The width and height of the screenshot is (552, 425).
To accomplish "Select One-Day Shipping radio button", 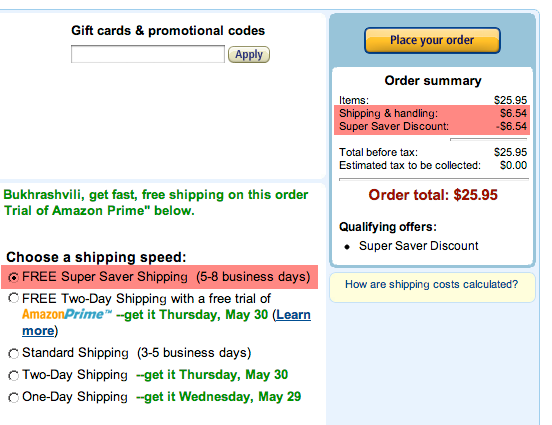I will (13, 397).
